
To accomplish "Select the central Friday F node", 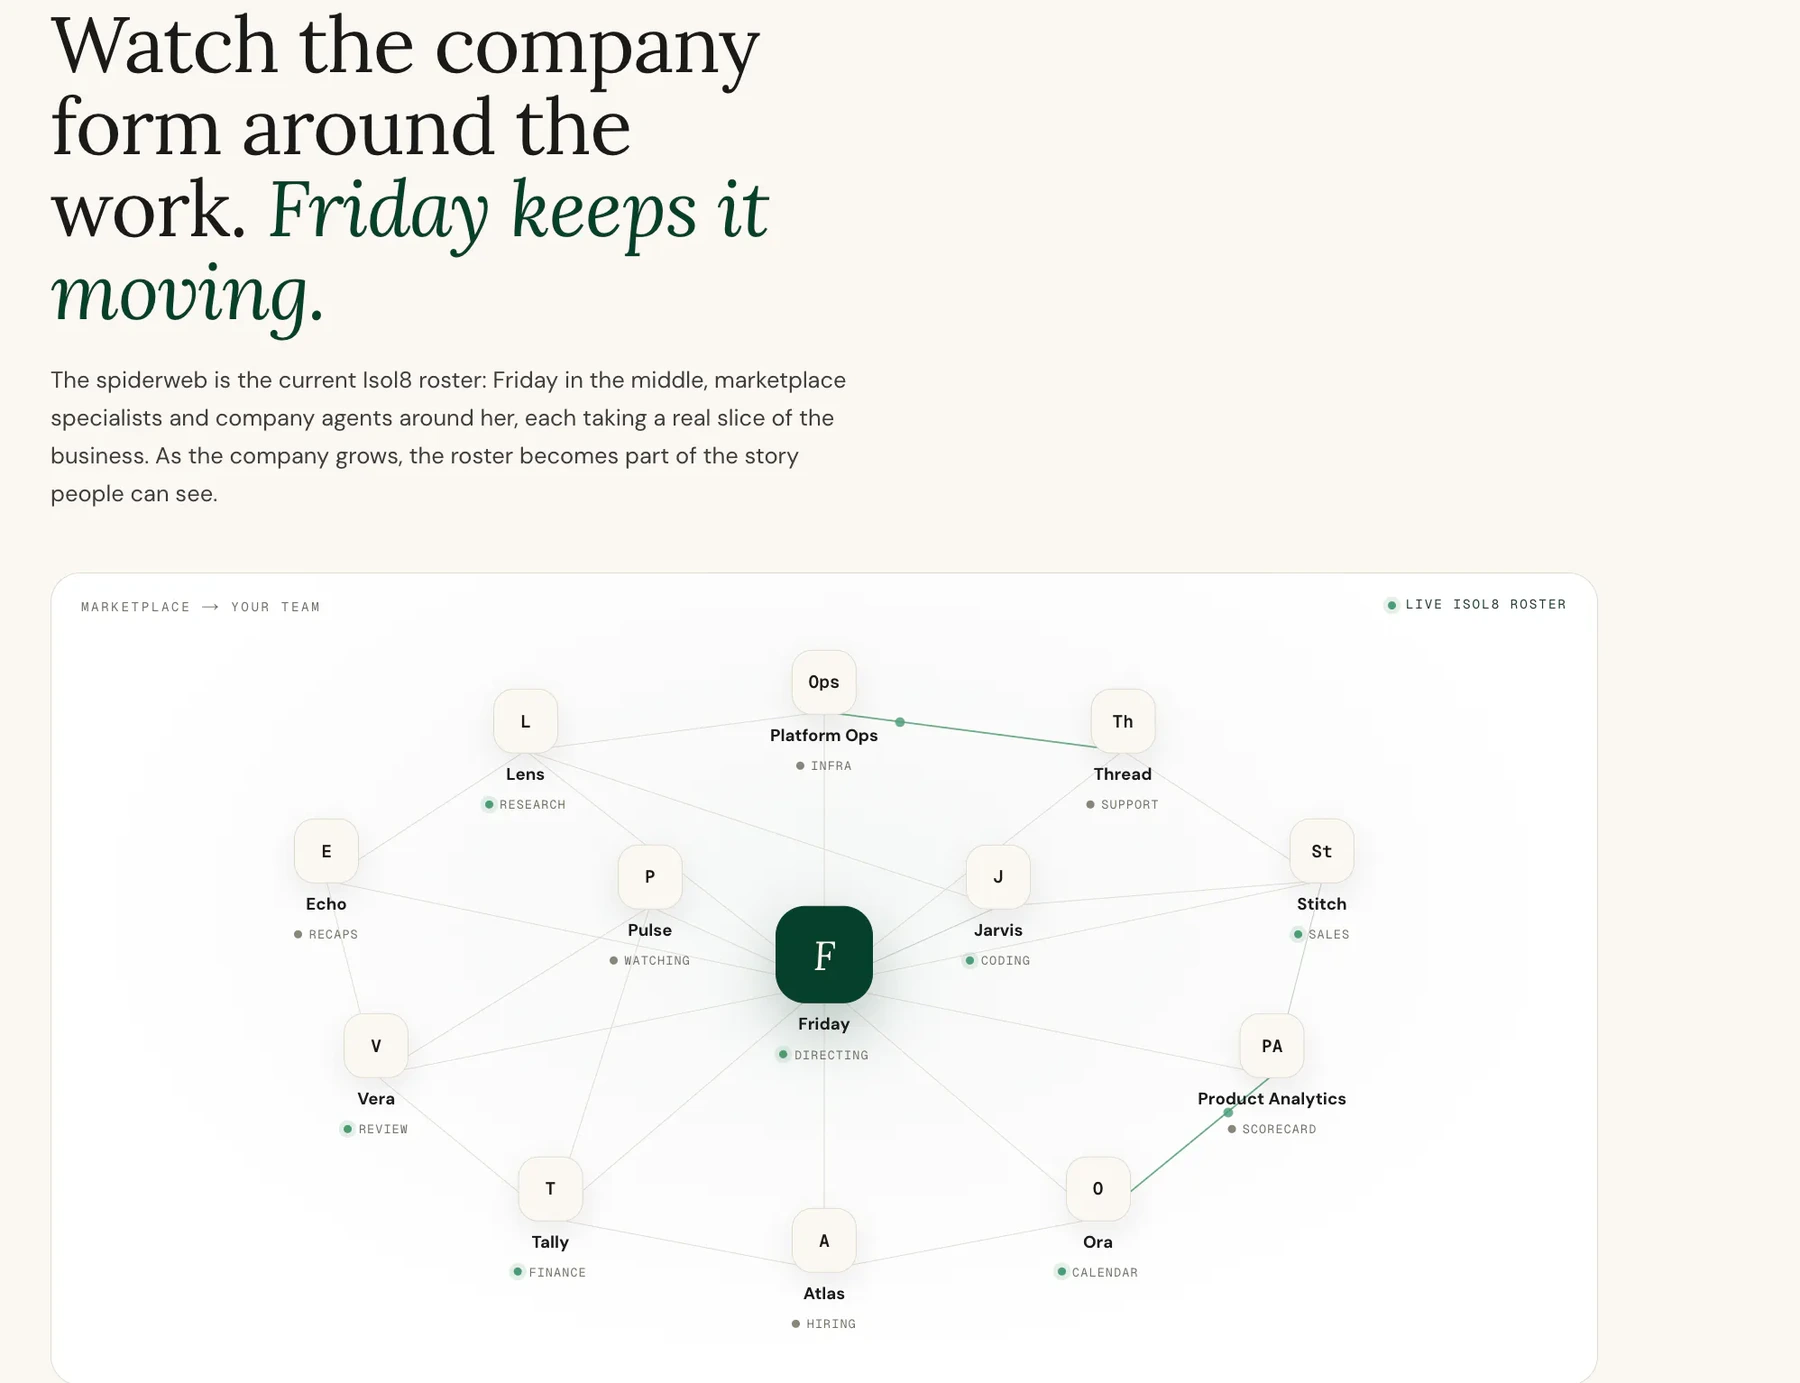I will 824,955.
